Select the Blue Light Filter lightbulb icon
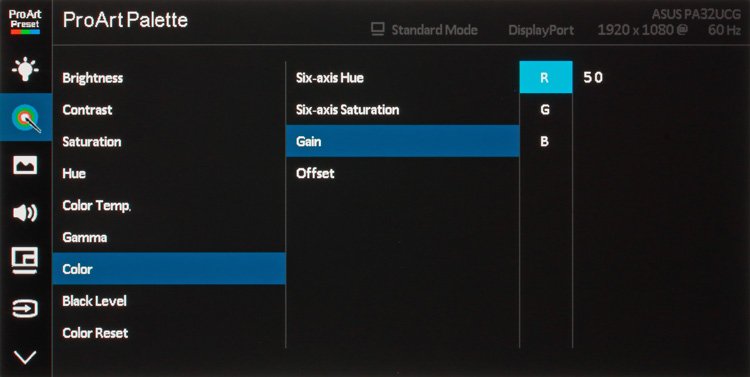Screen dimensions: 750x377 25,69
